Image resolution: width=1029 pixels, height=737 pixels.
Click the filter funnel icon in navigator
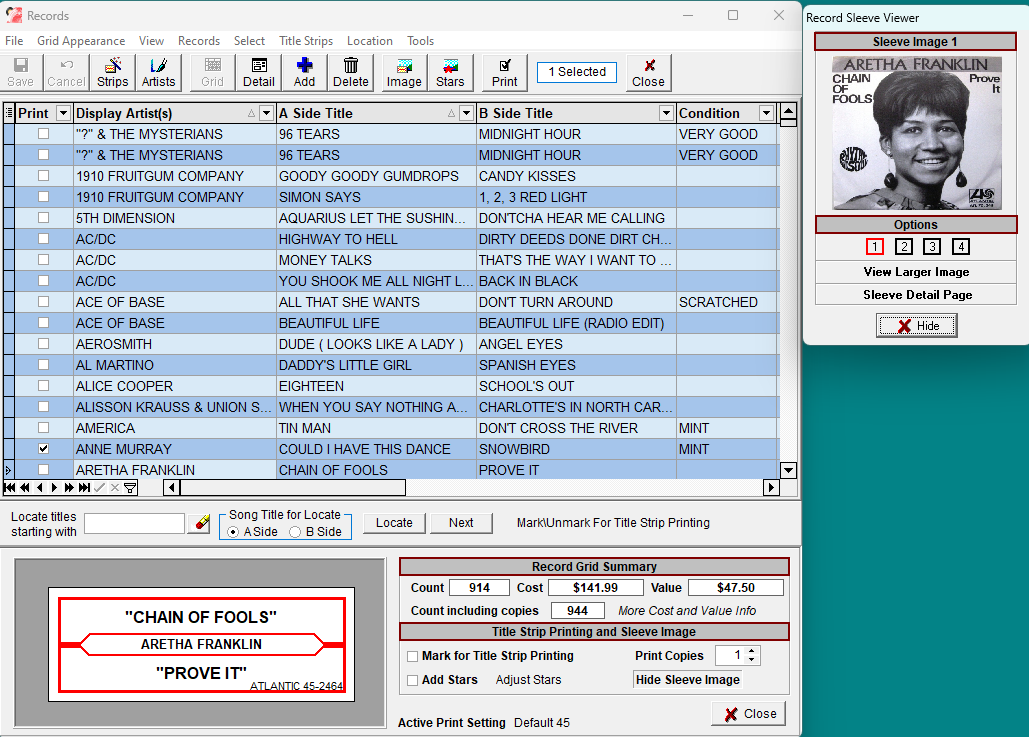click(130, 488)
